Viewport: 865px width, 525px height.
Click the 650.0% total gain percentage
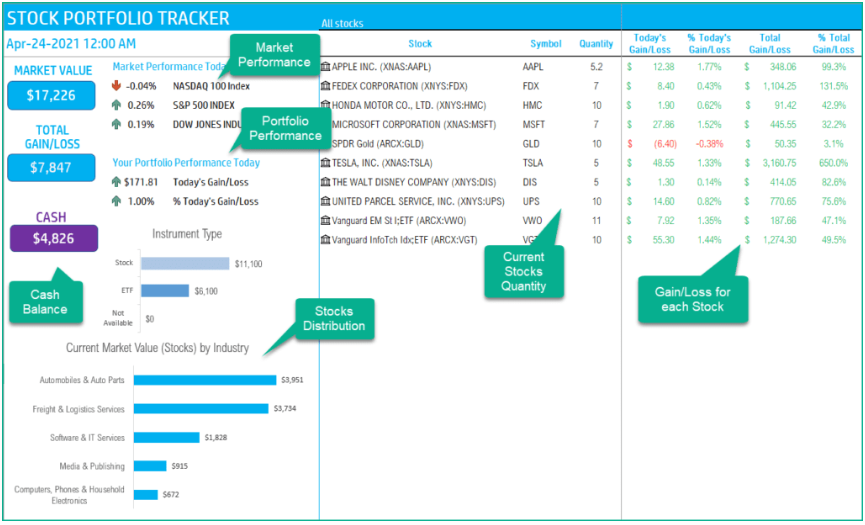834,163
